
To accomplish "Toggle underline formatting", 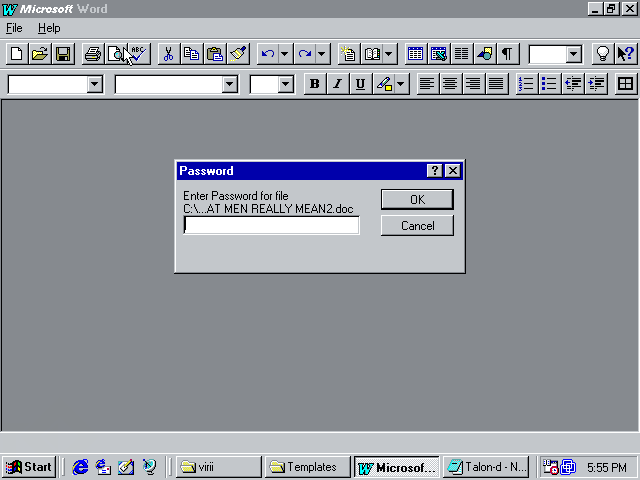I will [x=360, y=84].
